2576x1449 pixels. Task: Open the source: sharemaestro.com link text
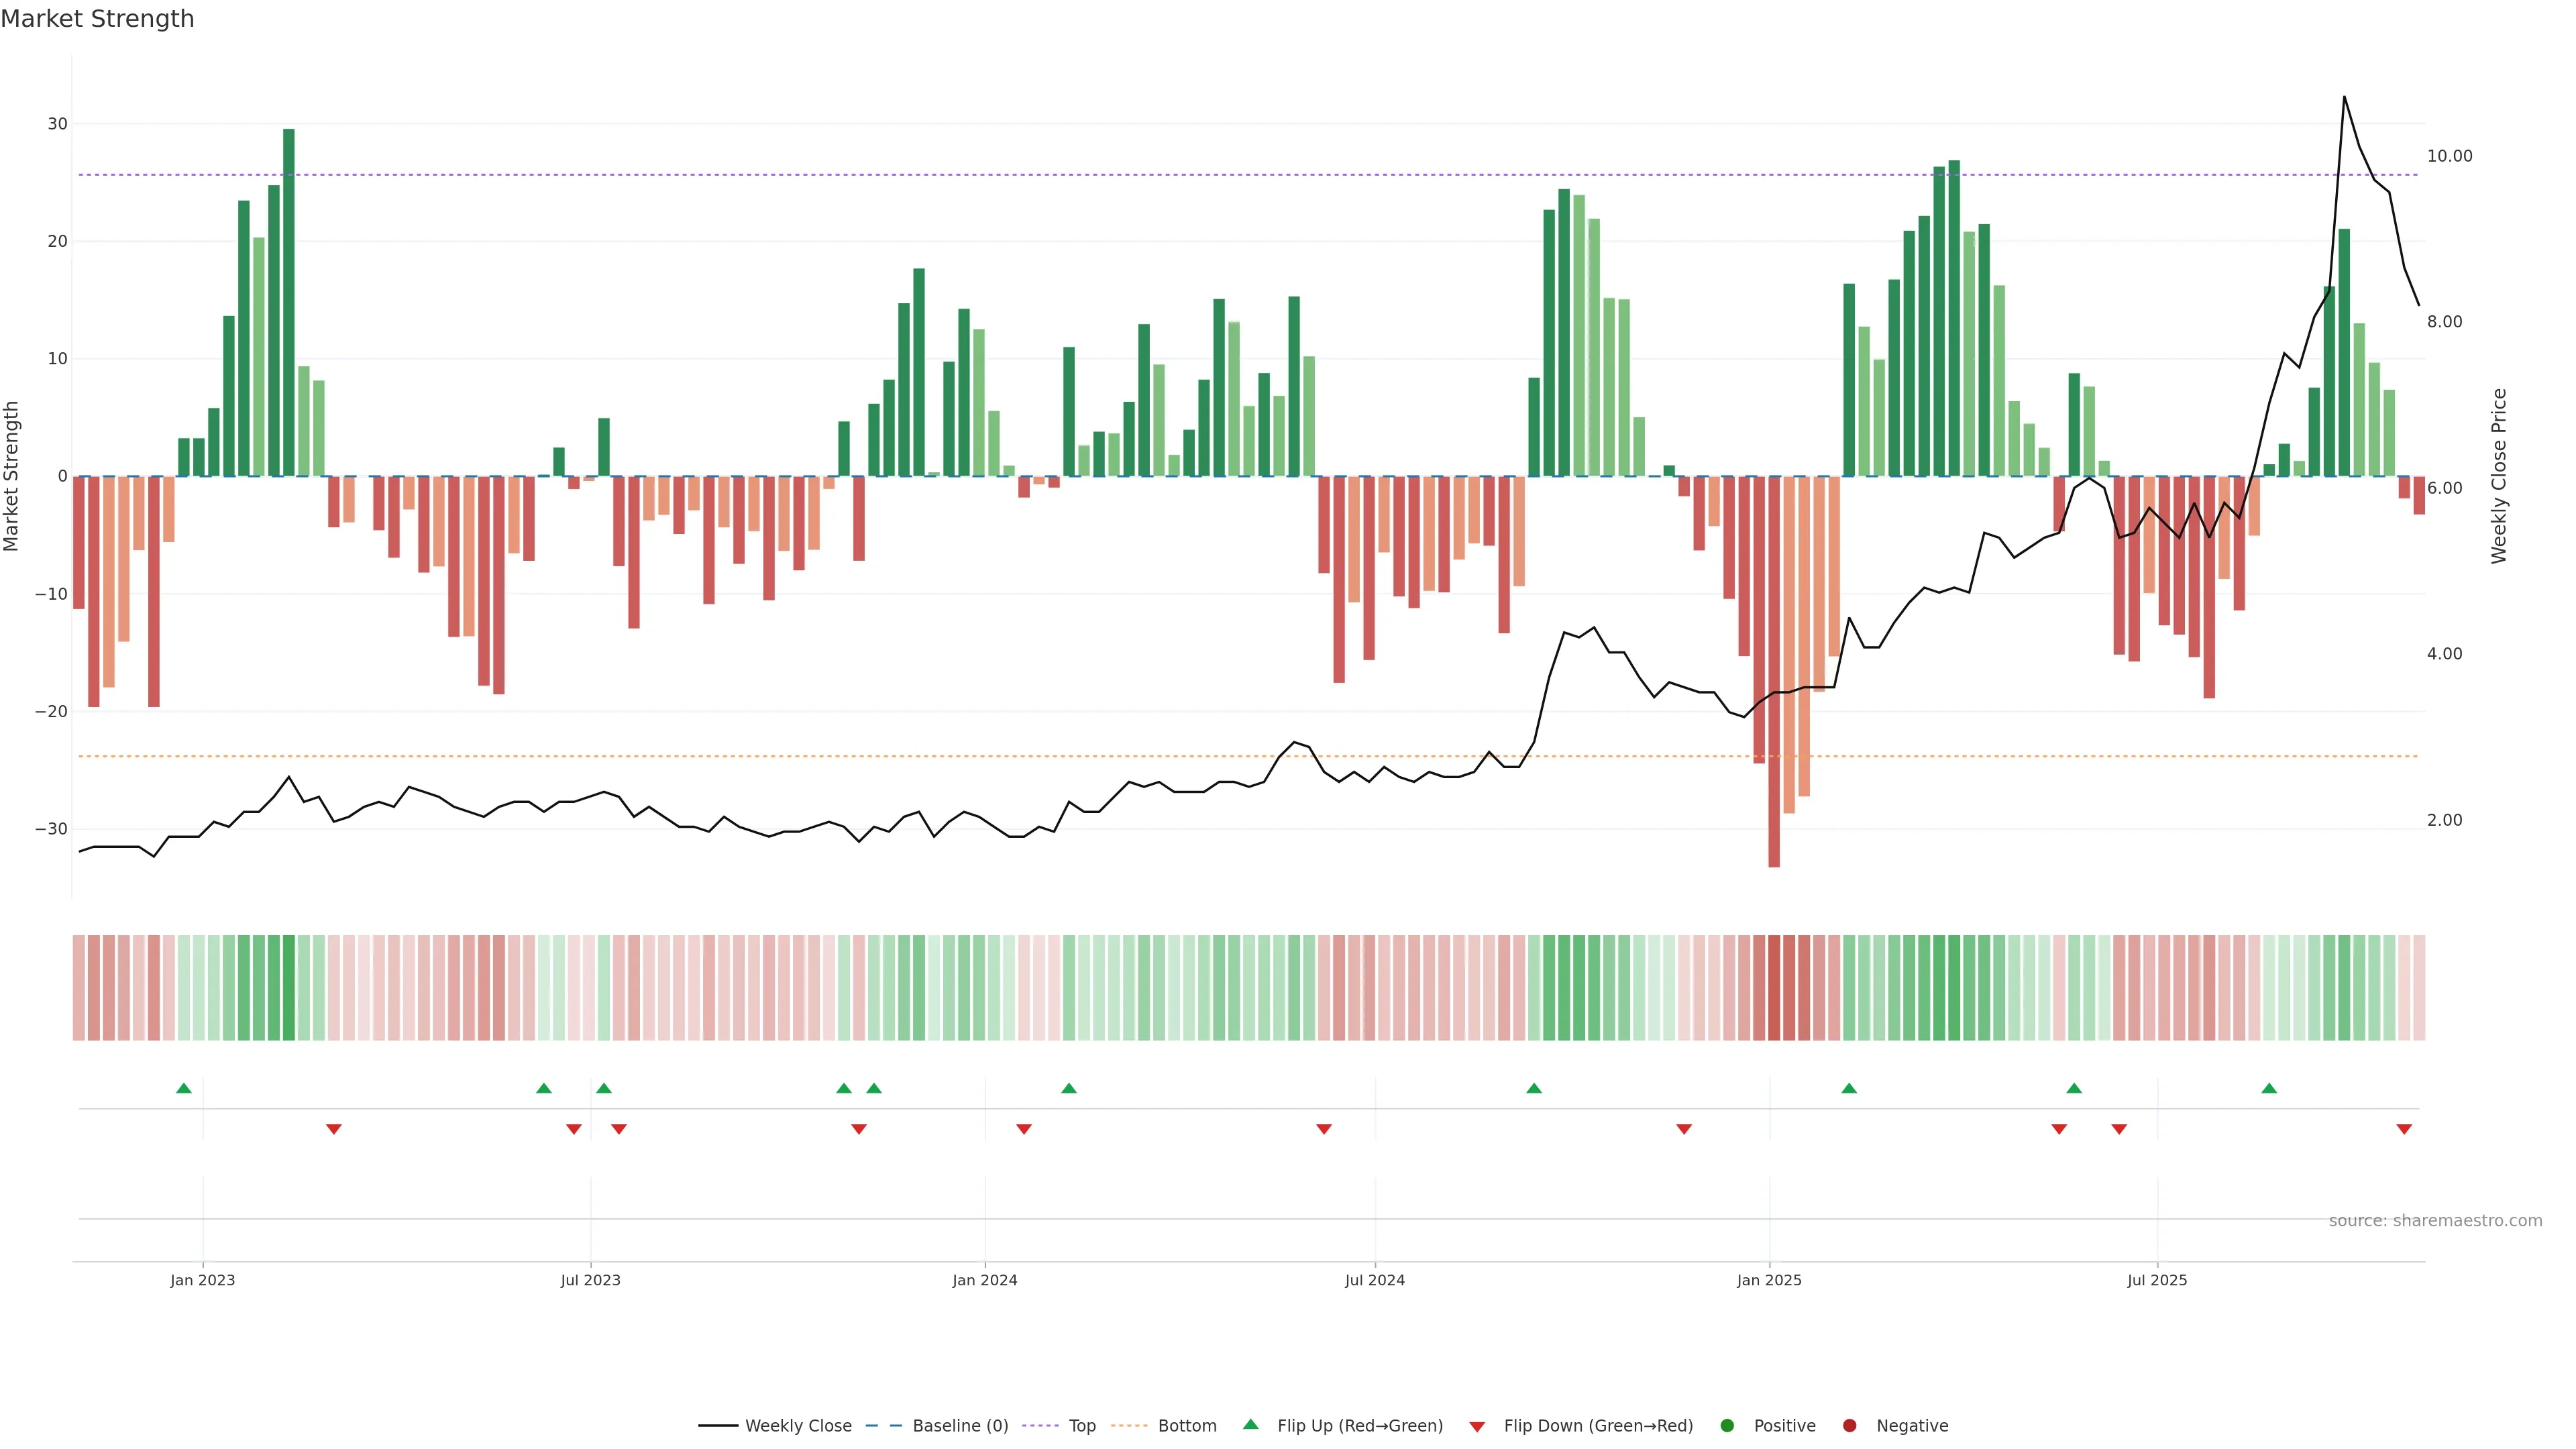(2435, 1221)
